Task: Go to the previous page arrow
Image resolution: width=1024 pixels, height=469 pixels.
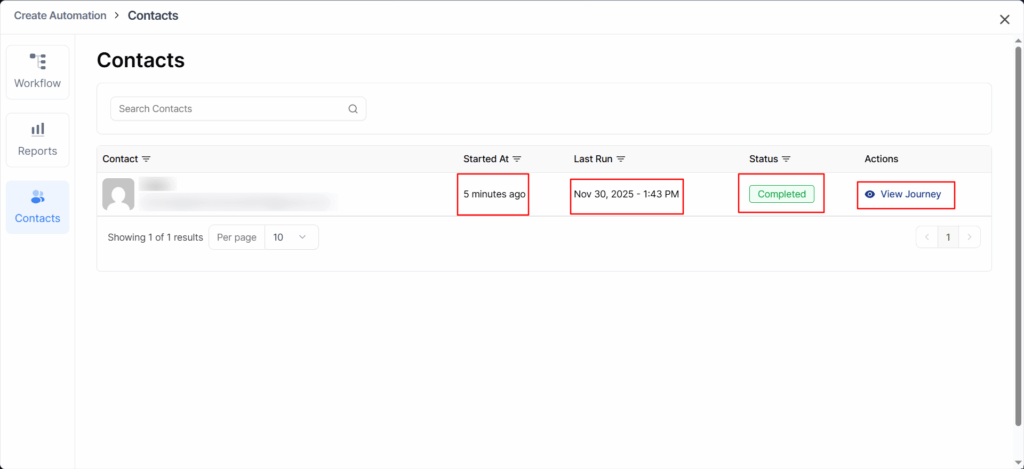Action: coord(926,237)
